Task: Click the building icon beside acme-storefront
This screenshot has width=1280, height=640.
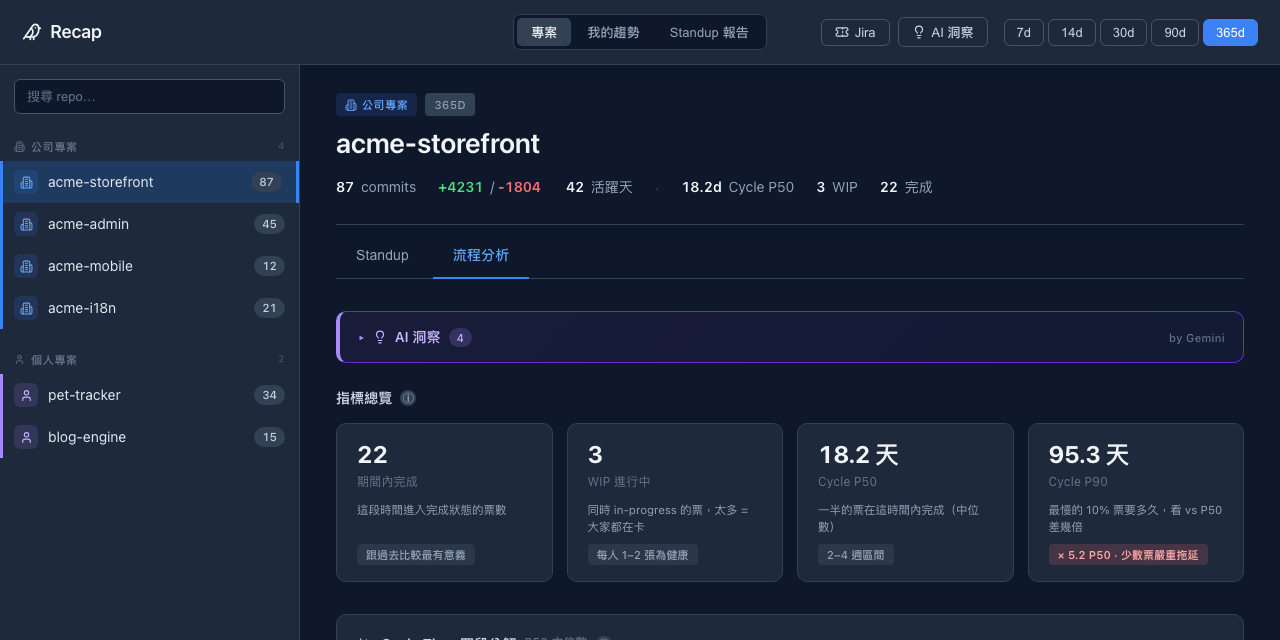Action: (x=27, y=182)
